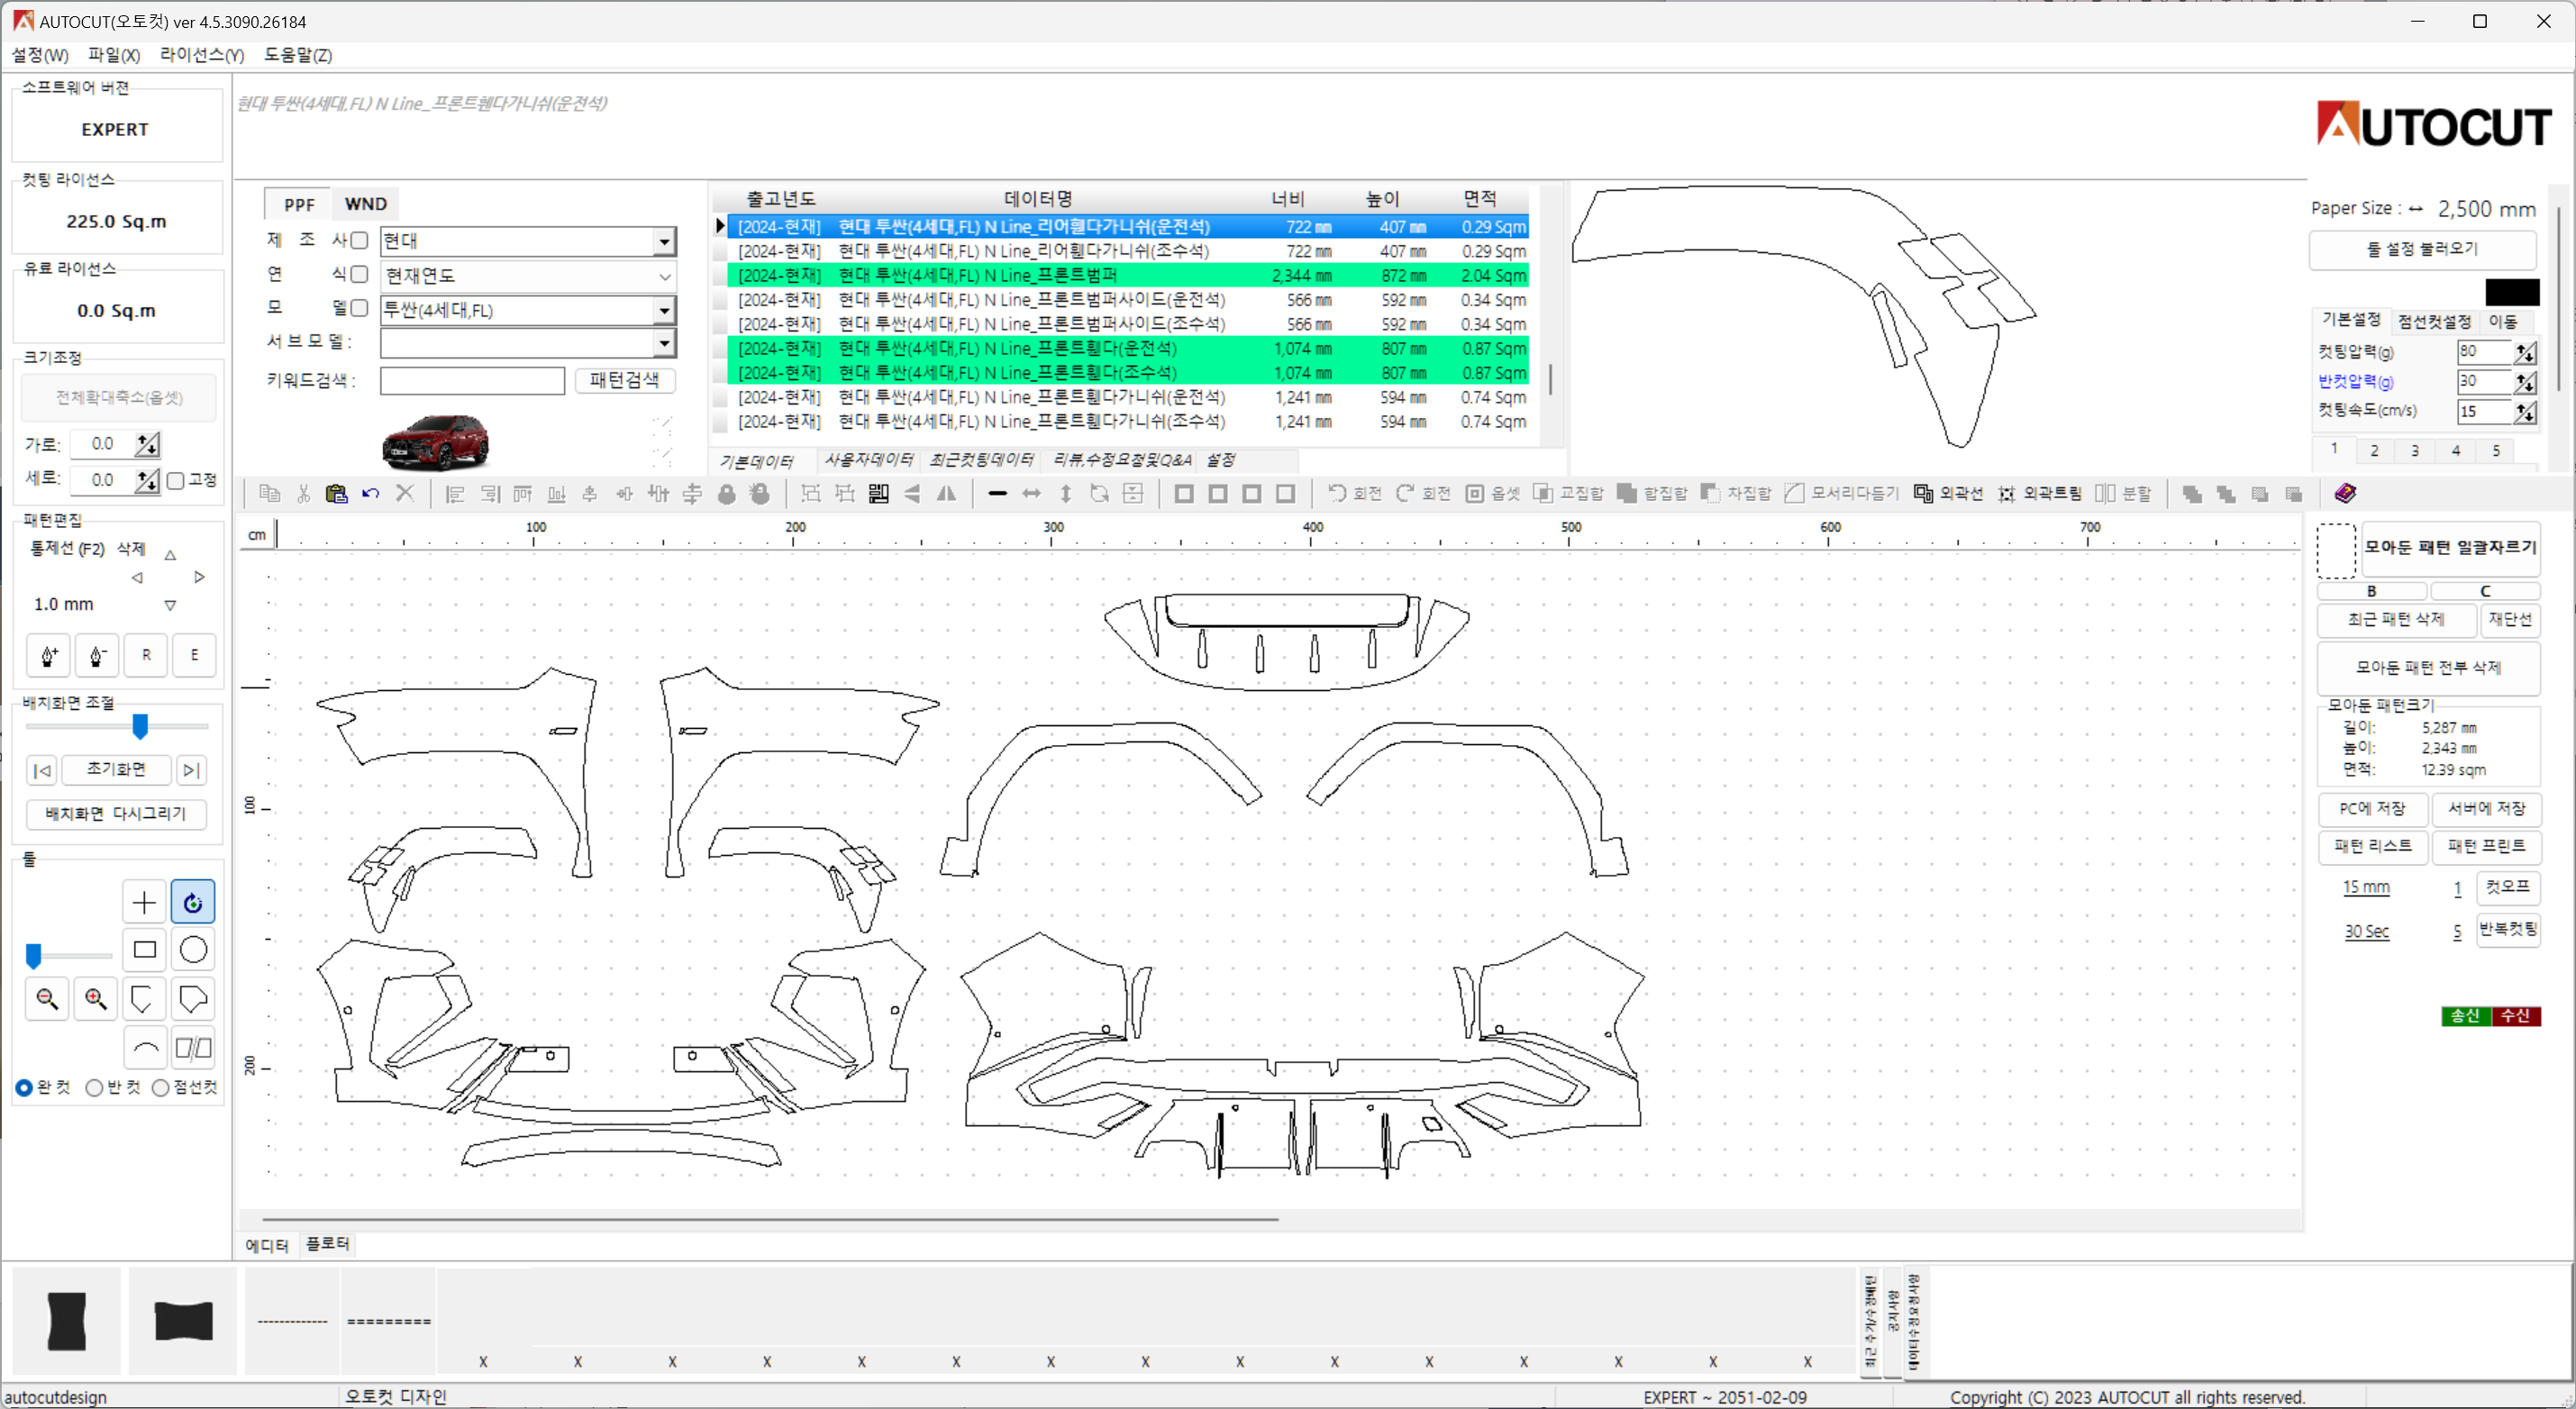Click the 가로 width stepper

147,444
